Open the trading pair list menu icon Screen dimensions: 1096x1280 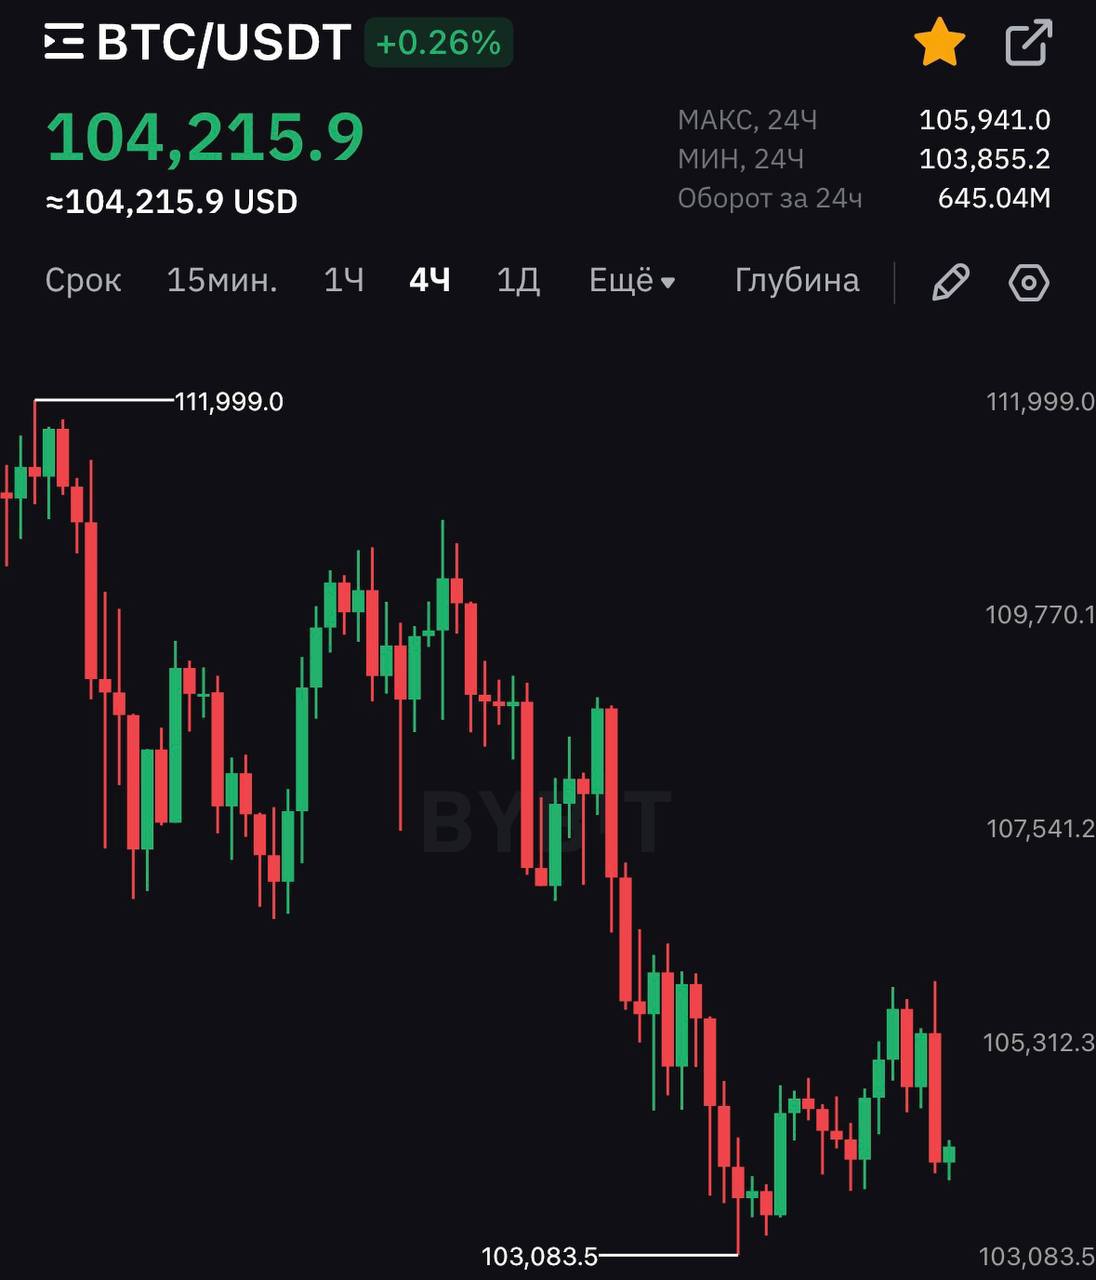(x=64, y=43)
